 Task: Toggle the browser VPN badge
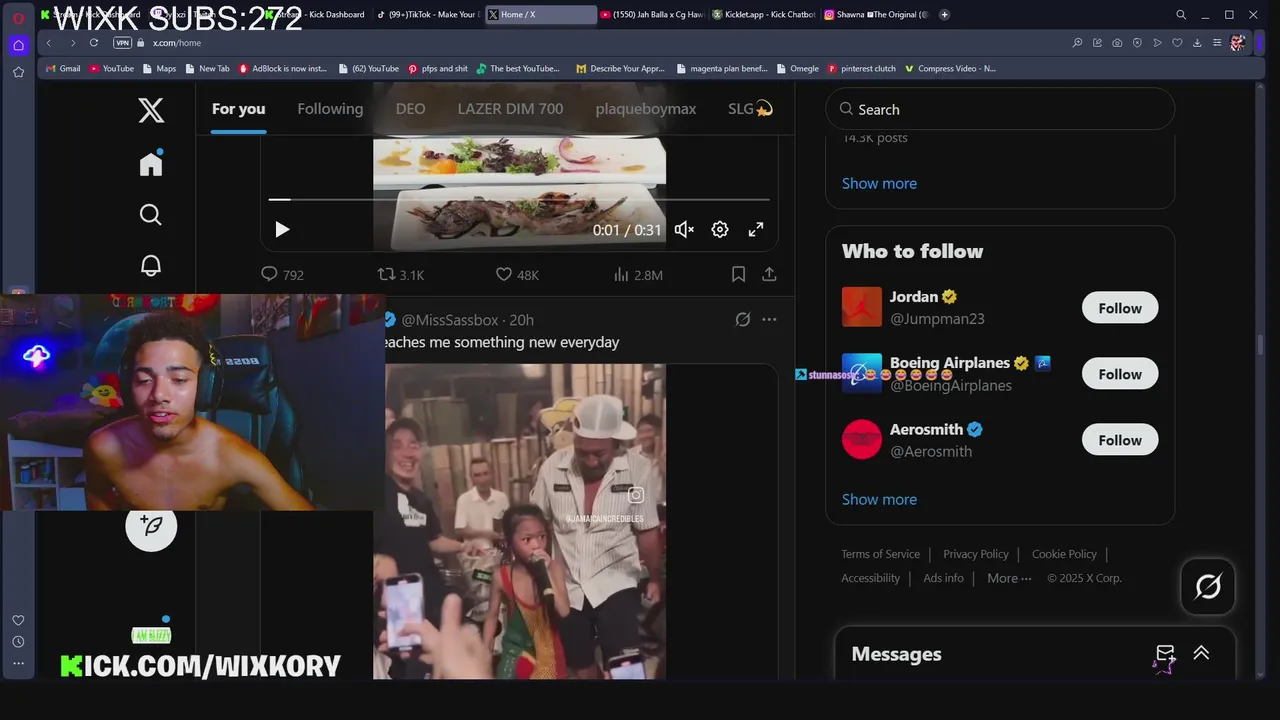[x=122, y=43]
